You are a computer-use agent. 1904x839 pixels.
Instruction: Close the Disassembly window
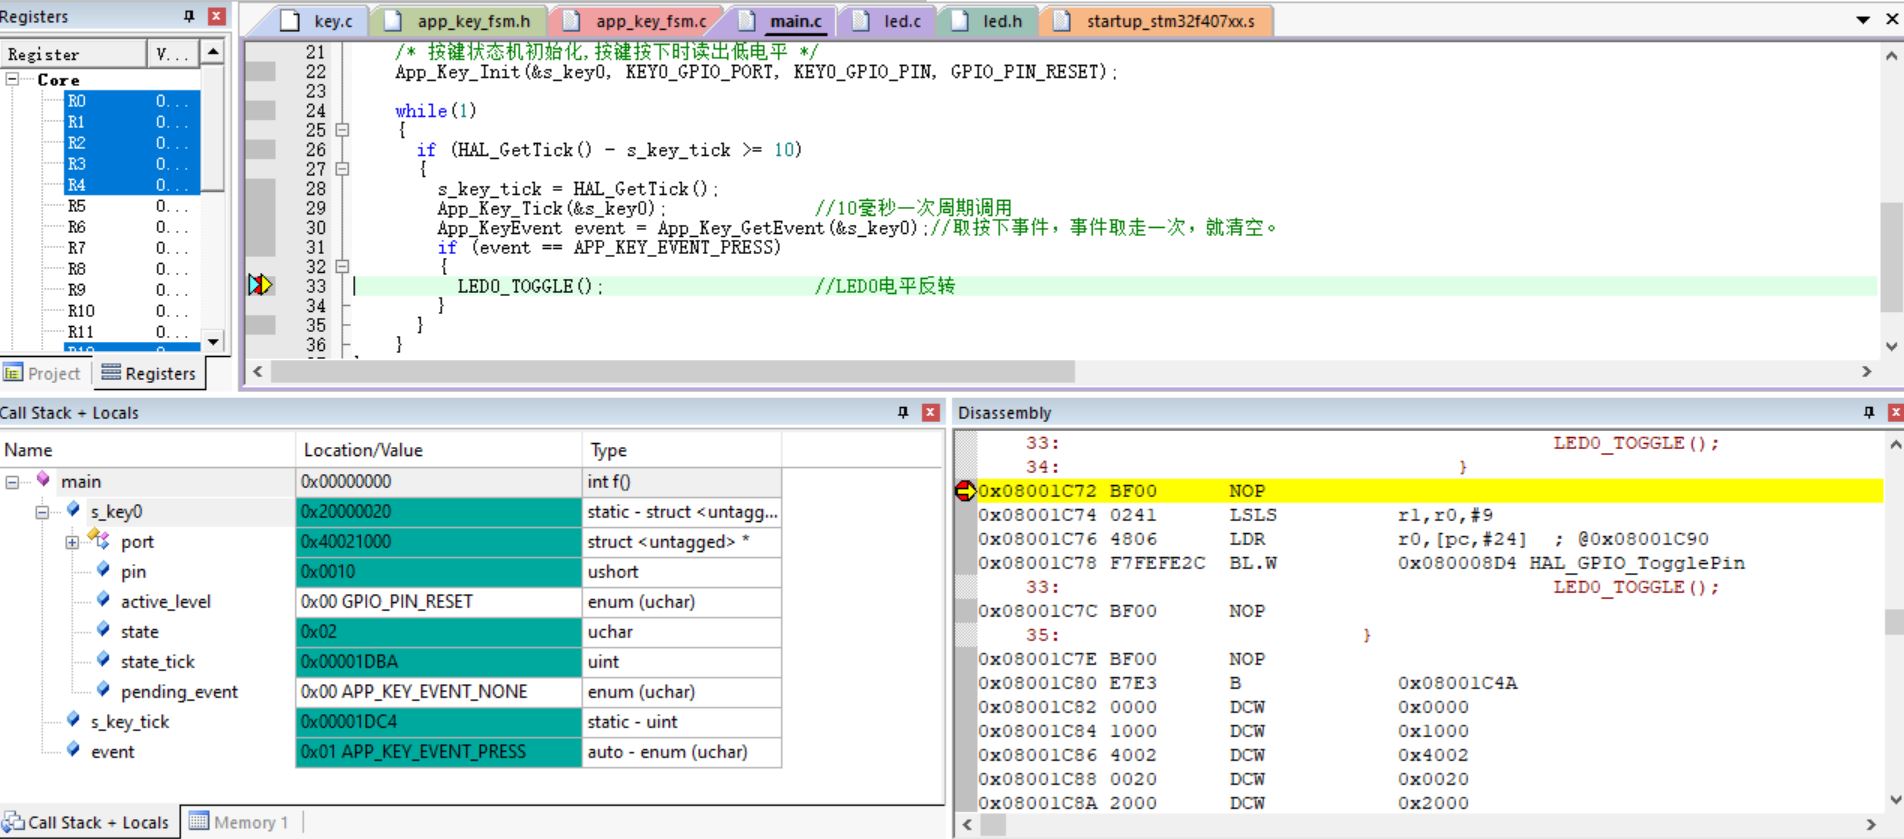pyautogui.click(x=1895, y=412)
